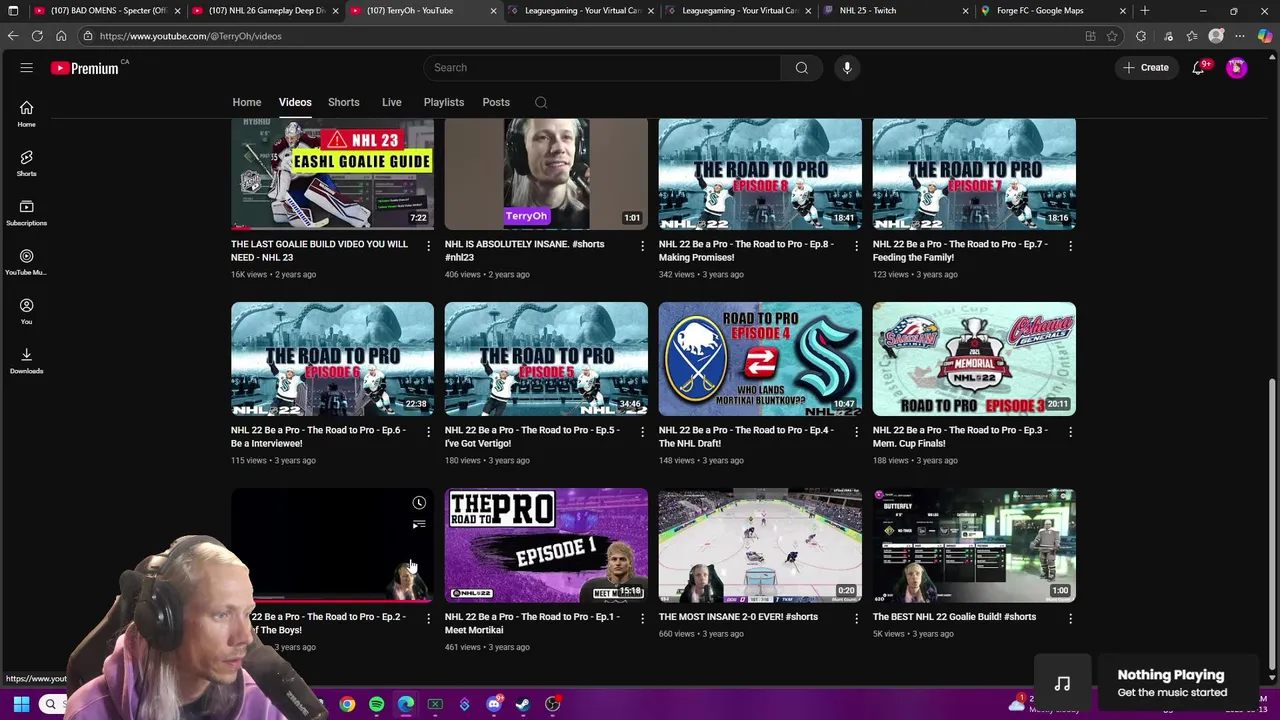Open options menu for Ep.1 video
The image size is (1280, 720).
642,618
